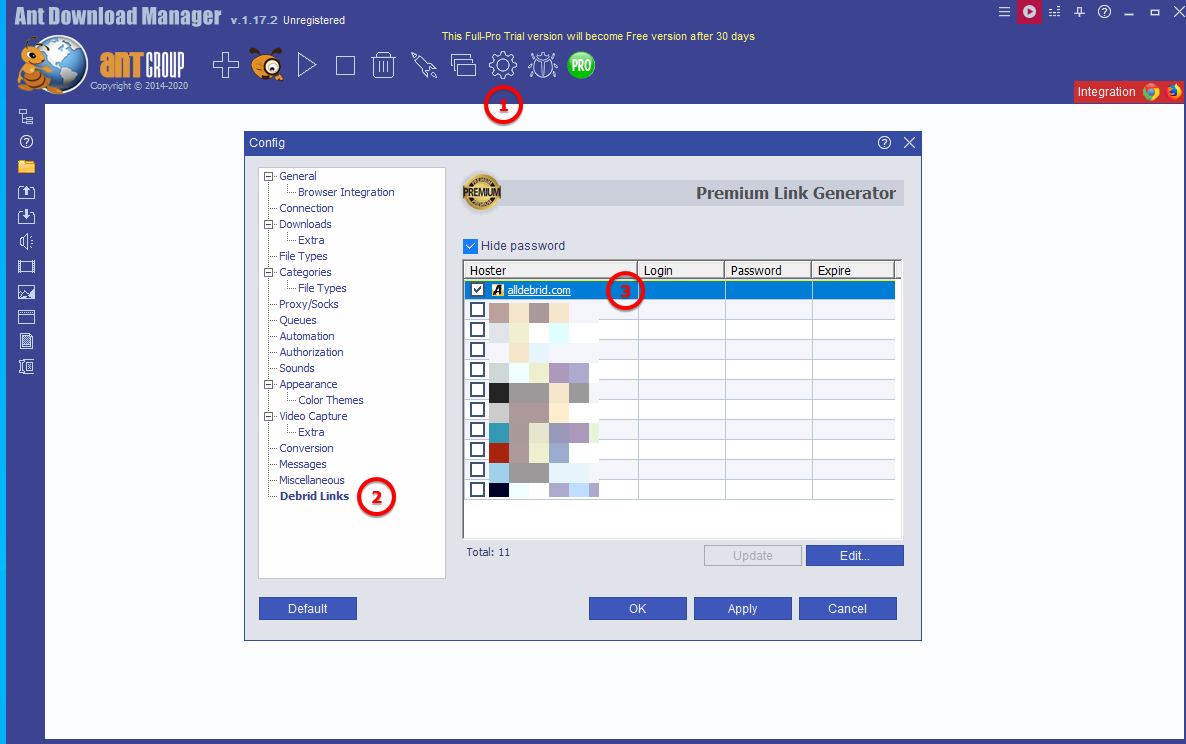Collapse the Categories tree node
Viewport: 1186px width, 744px height.
pos(268,272)
